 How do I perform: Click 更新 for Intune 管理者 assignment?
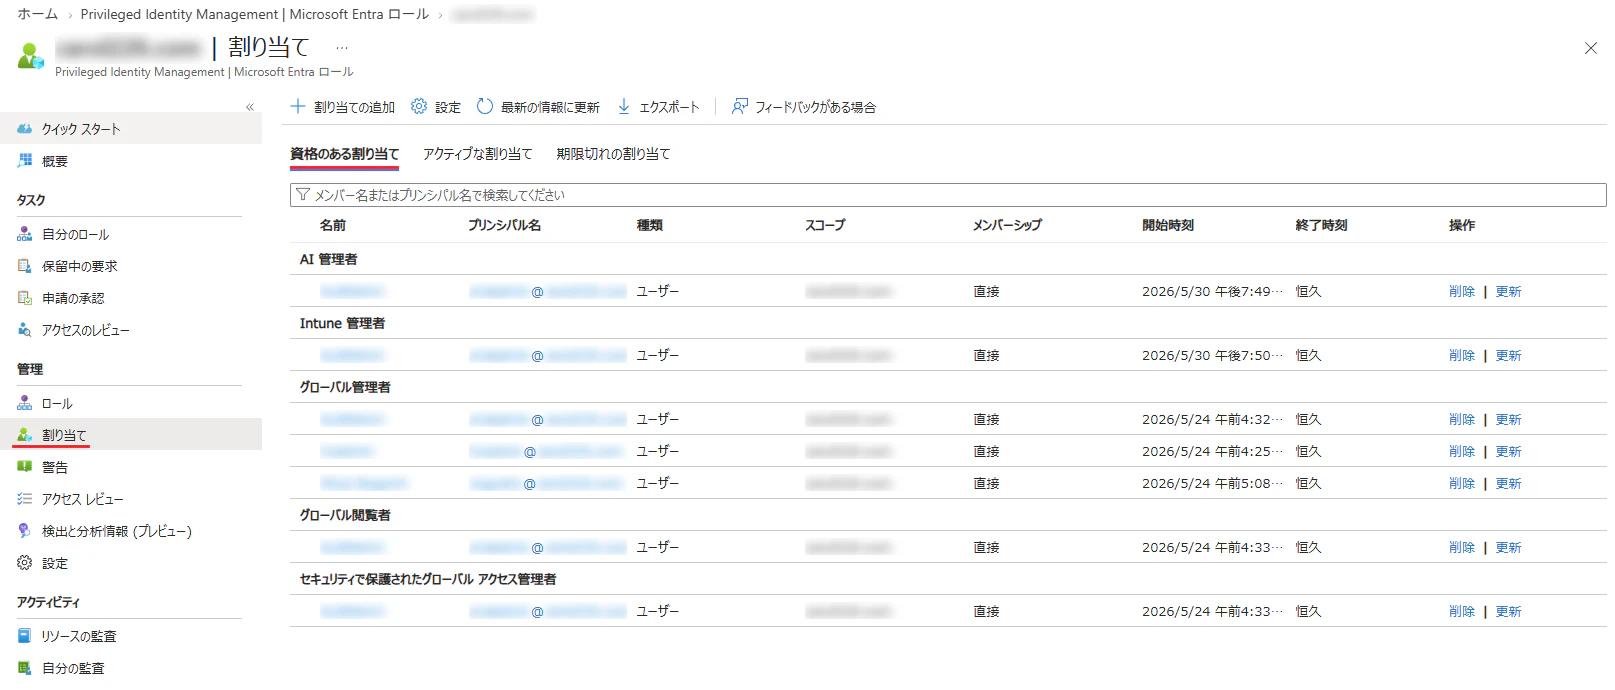(x=1508, y=355)
